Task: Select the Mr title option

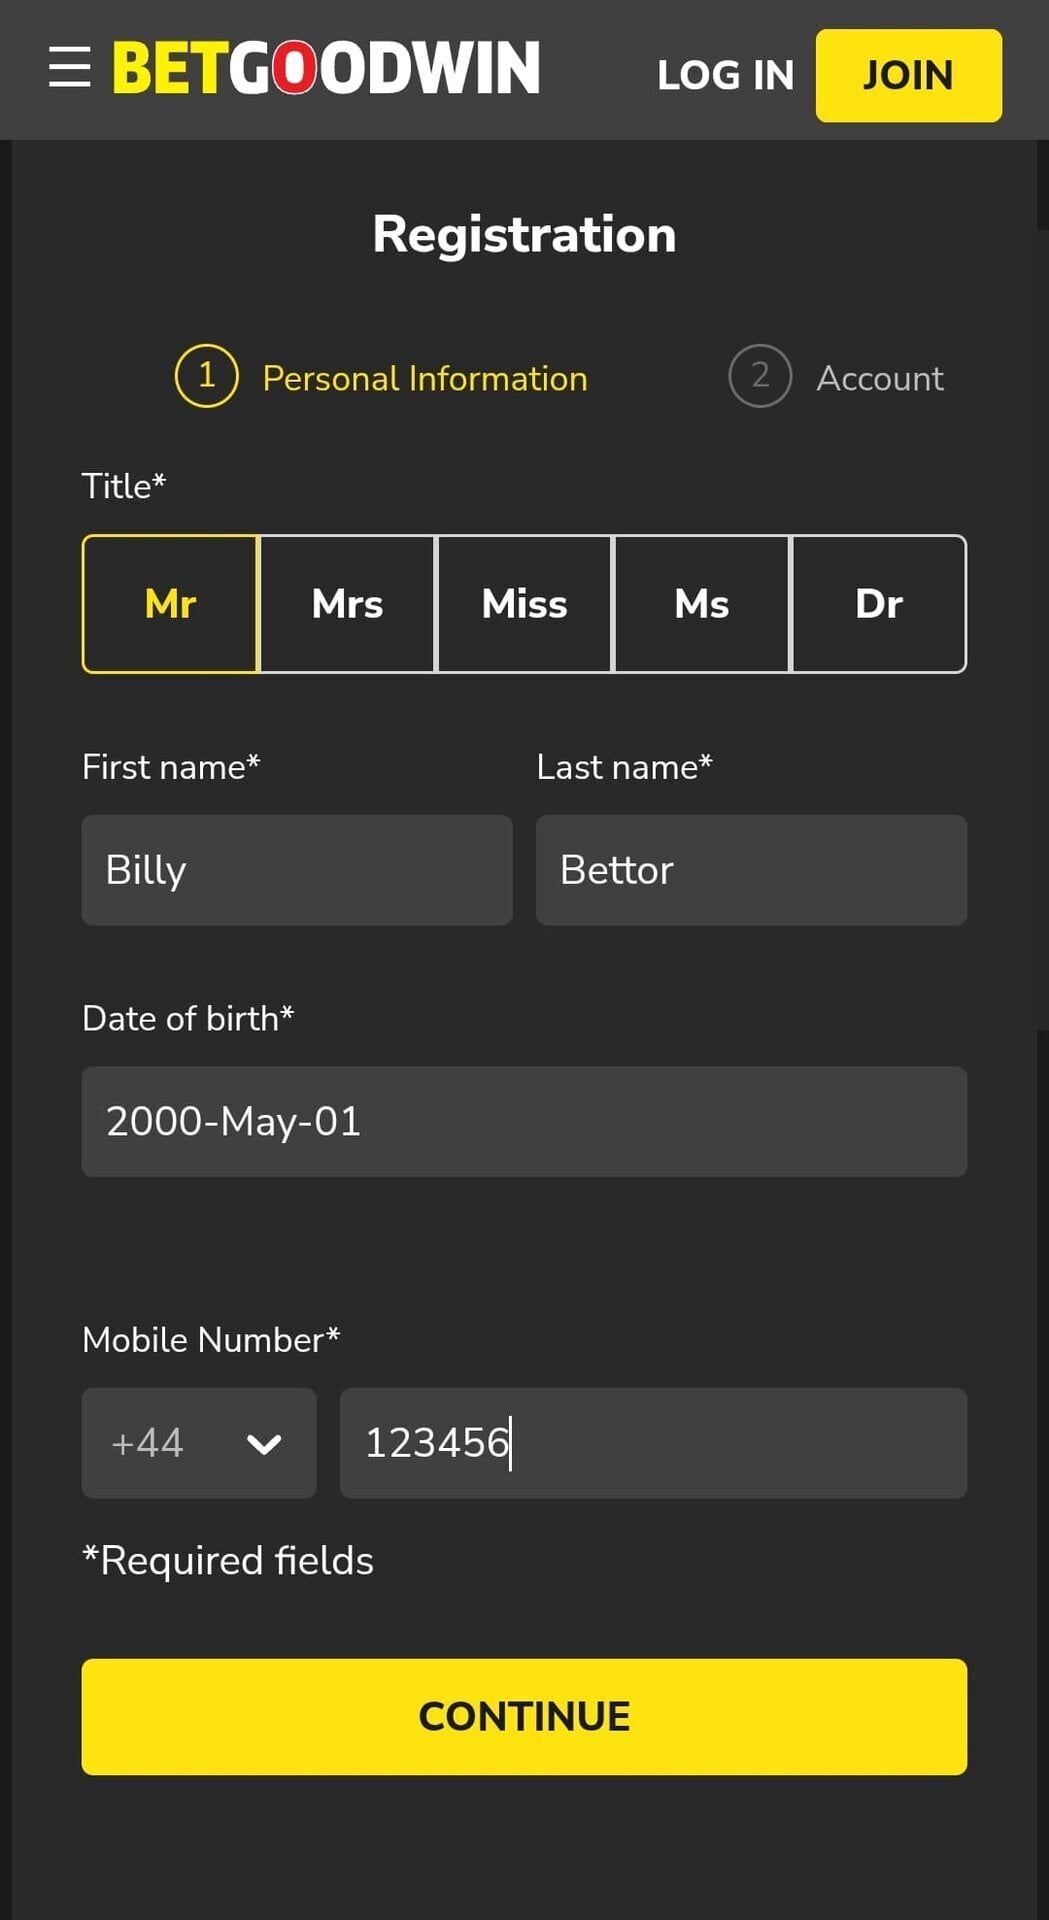Action: (170, 604)
